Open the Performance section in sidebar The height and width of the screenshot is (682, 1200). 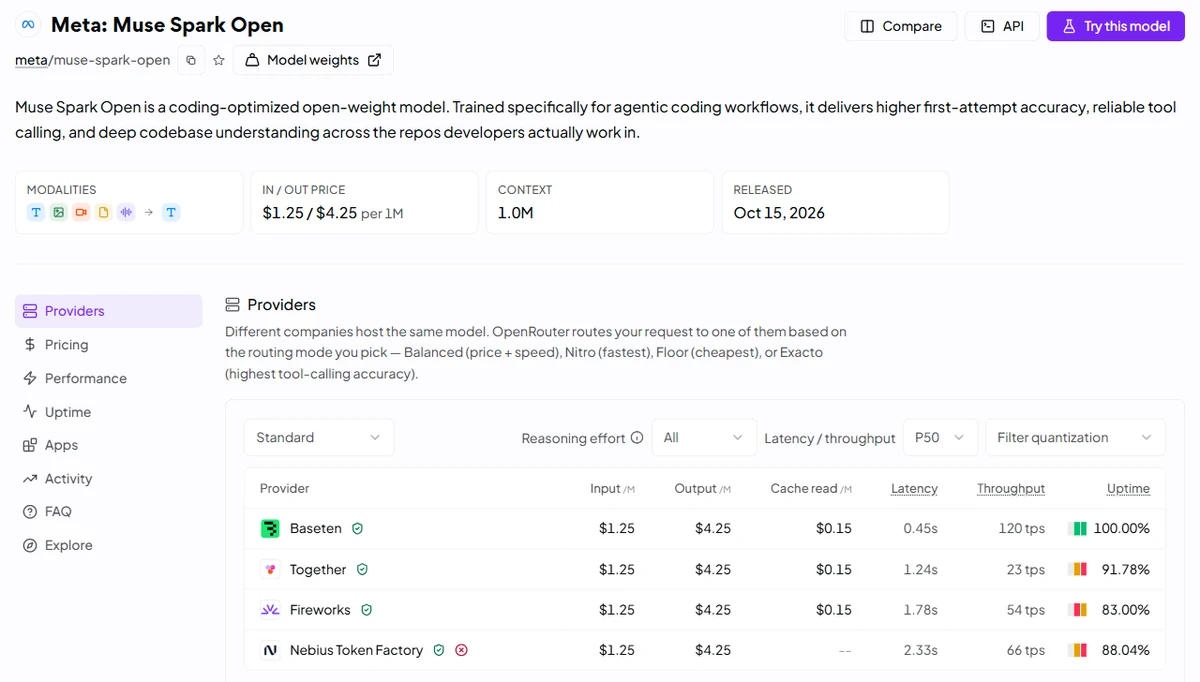pos(108,378)
